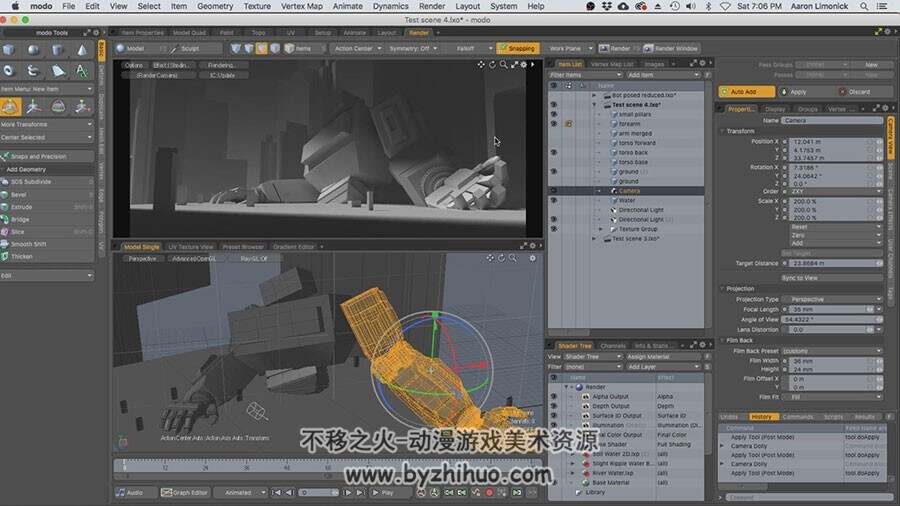
Task: Toggle visibility of Alpha Output layer
Action: [553, 396]
